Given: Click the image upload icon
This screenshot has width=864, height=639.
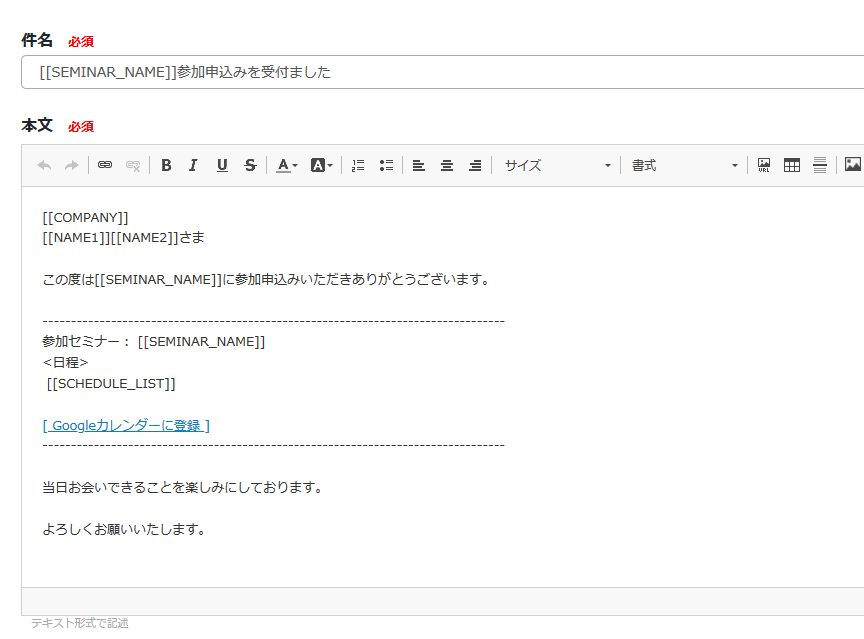Looking at the screenshot, I should click(852, 164).
